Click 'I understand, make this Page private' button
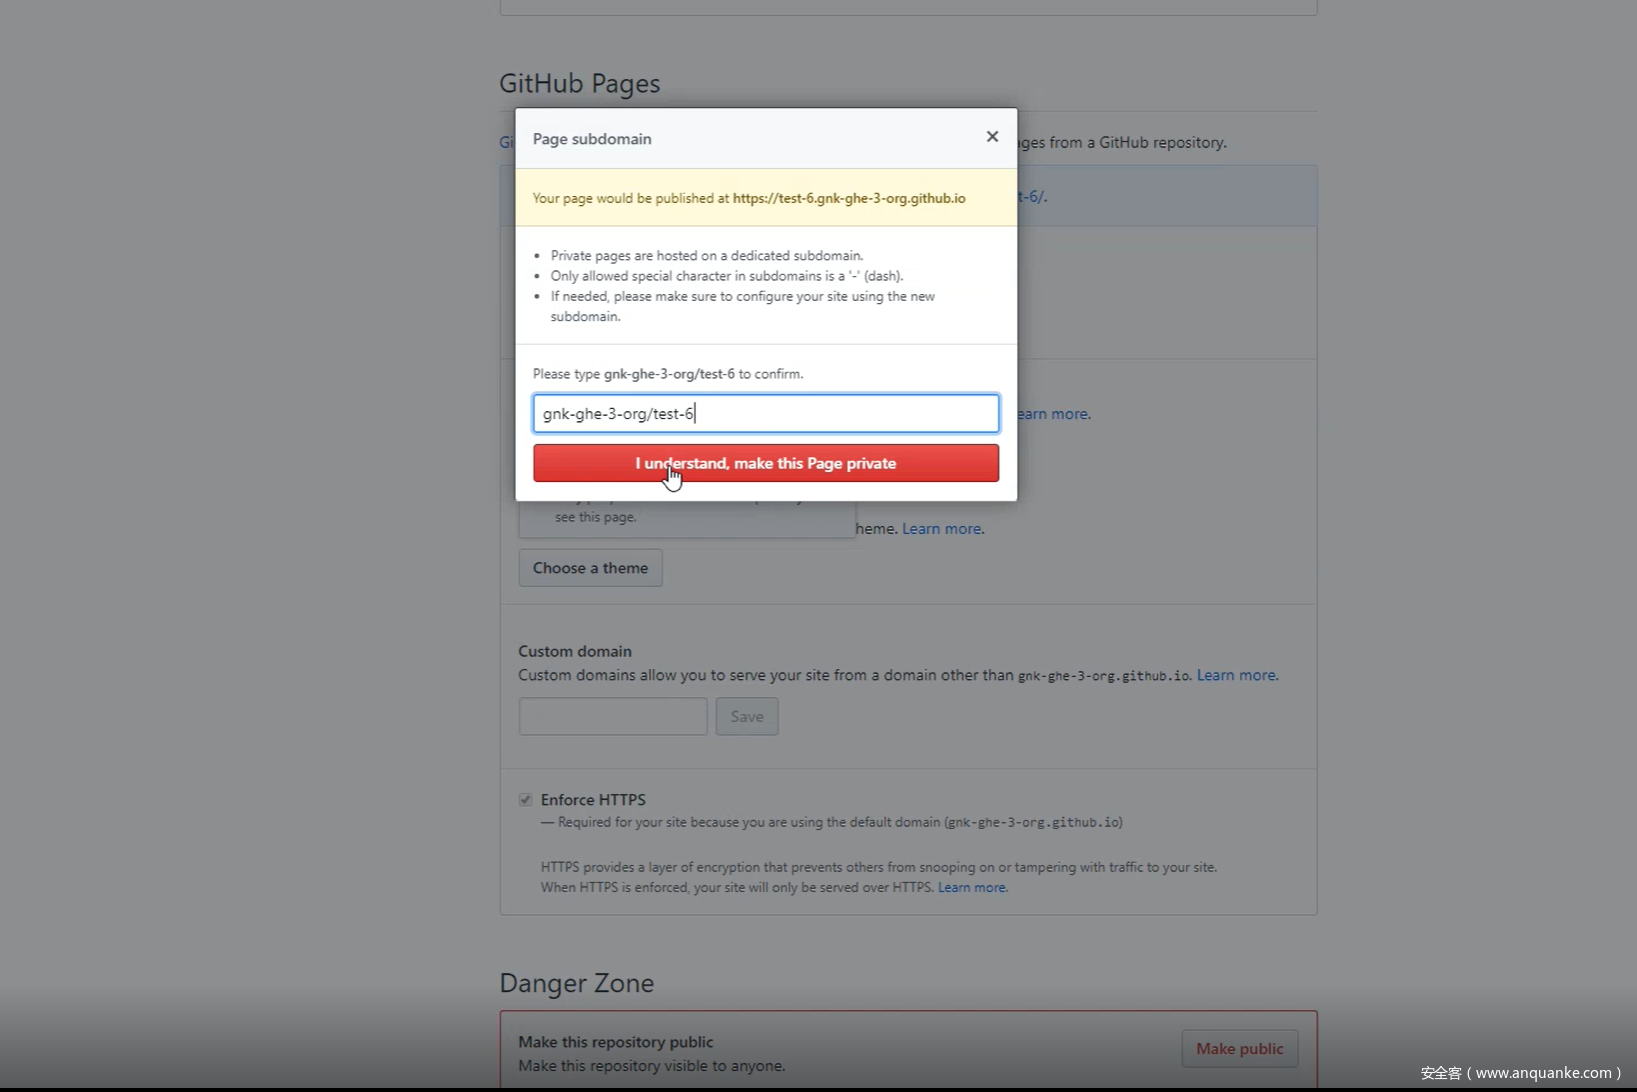 coord(766,463)
